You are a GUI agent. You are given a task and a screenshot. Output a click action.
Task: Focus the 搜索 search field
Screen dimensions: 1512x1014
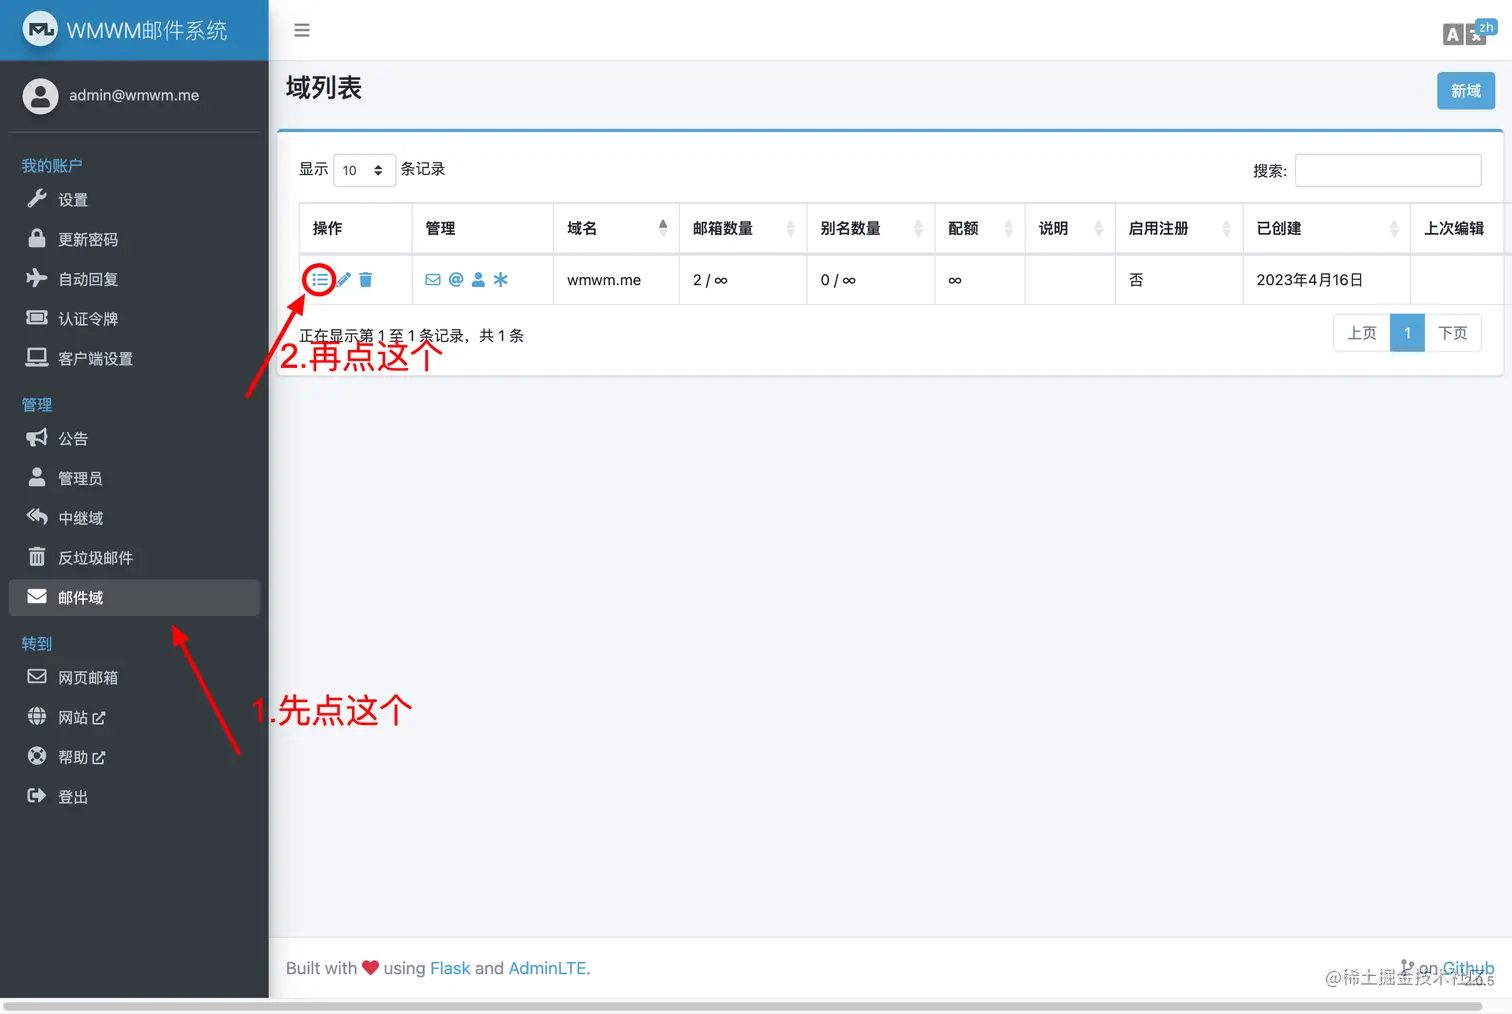(x=1388, y=170)
